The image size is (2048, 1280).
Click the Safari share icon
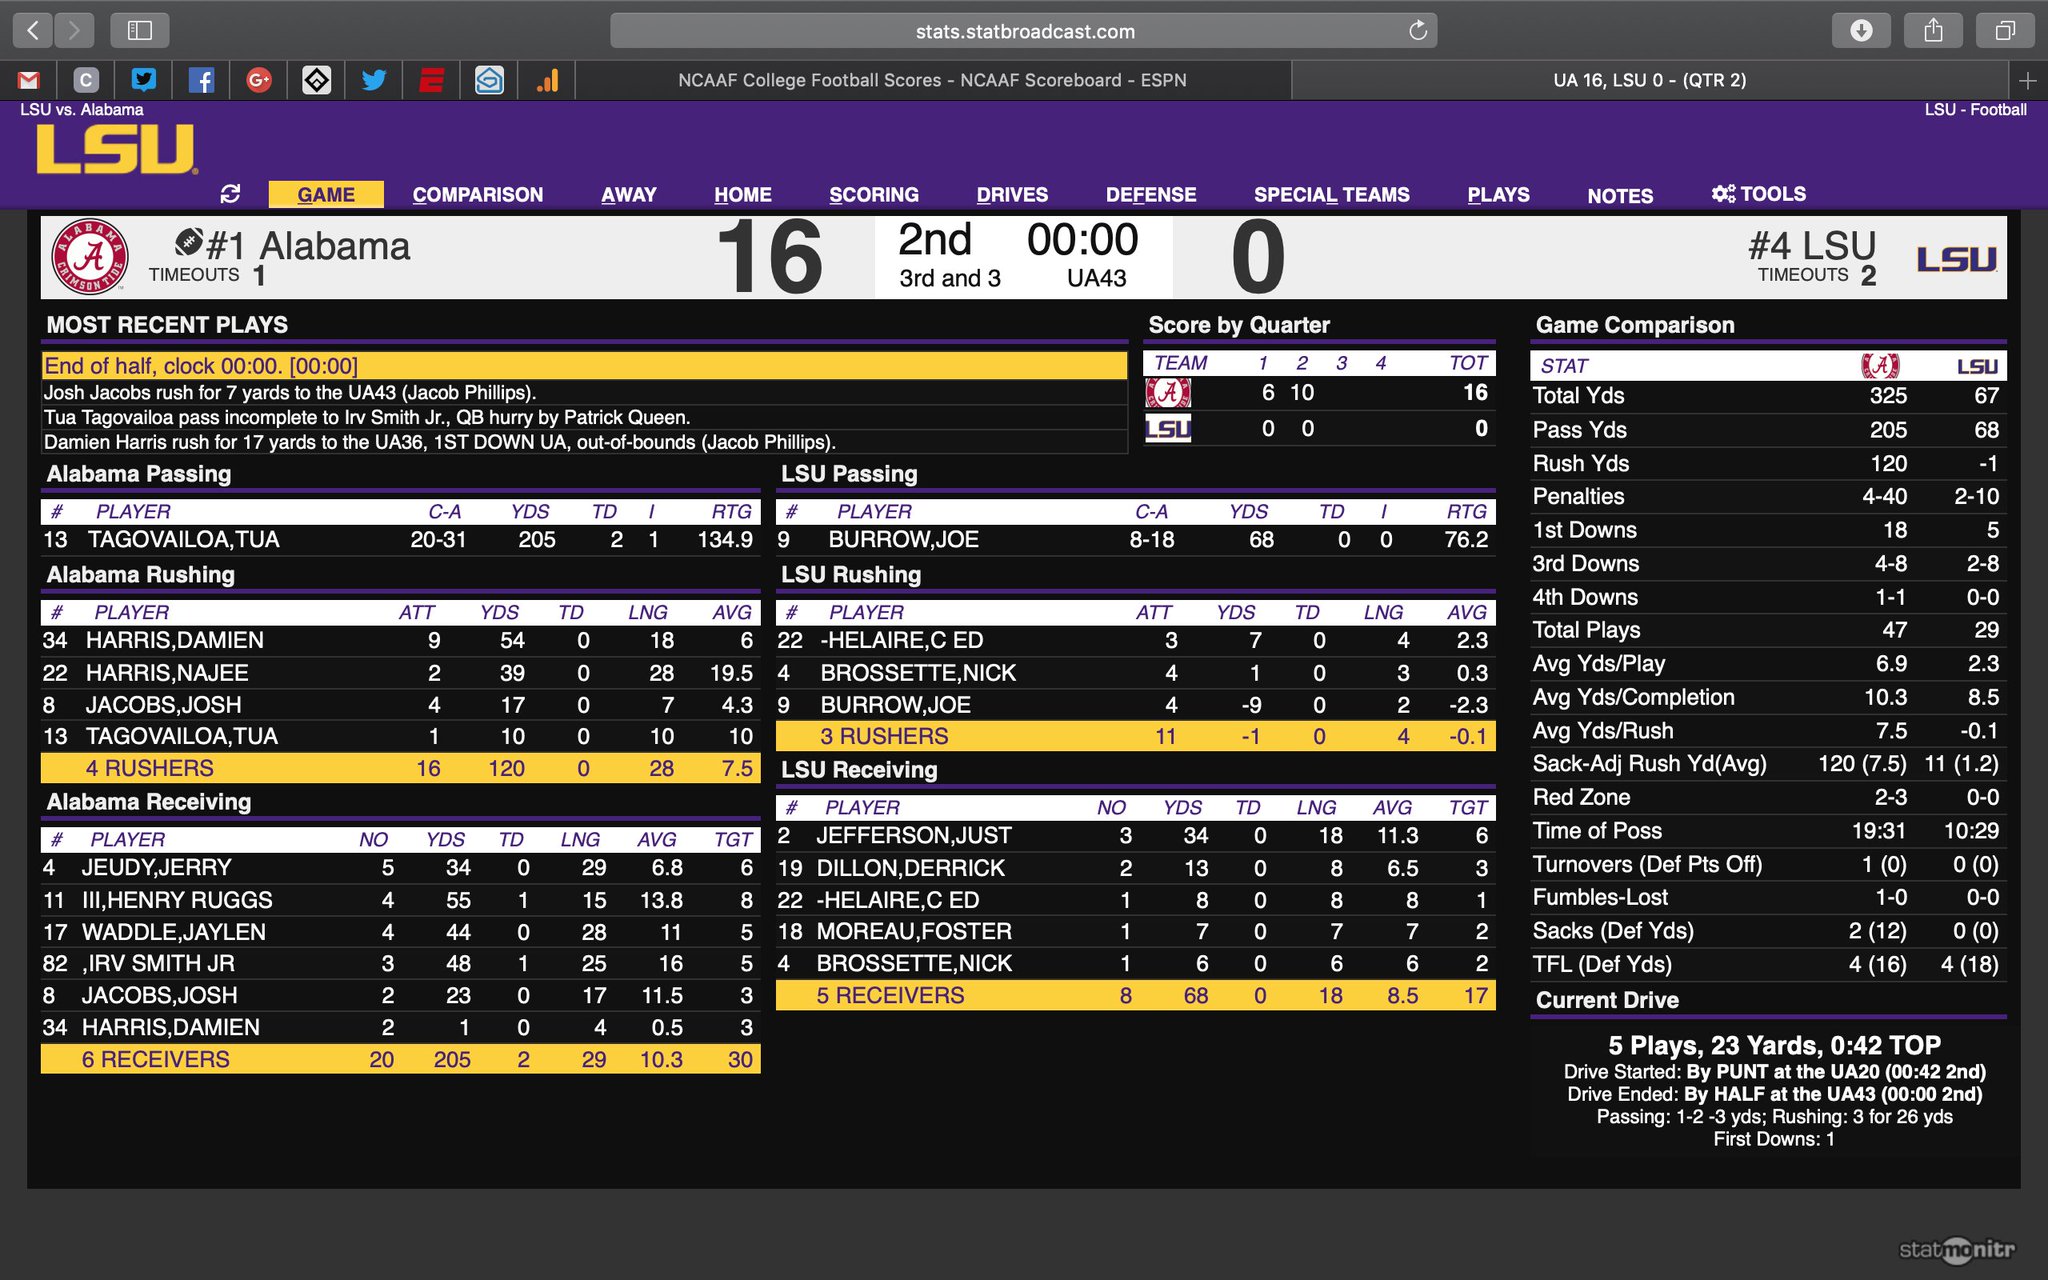click(x=1933, y=31)
